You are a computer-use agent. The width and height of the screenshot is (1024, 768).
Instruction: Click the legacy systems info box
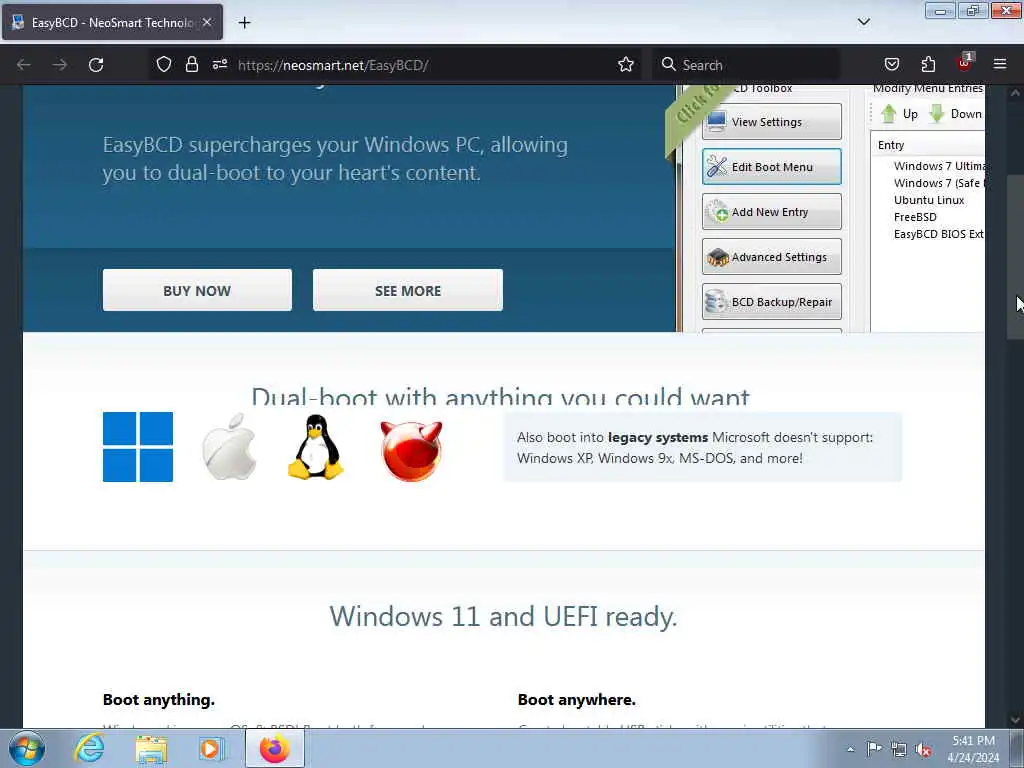[x=703, y=447]
